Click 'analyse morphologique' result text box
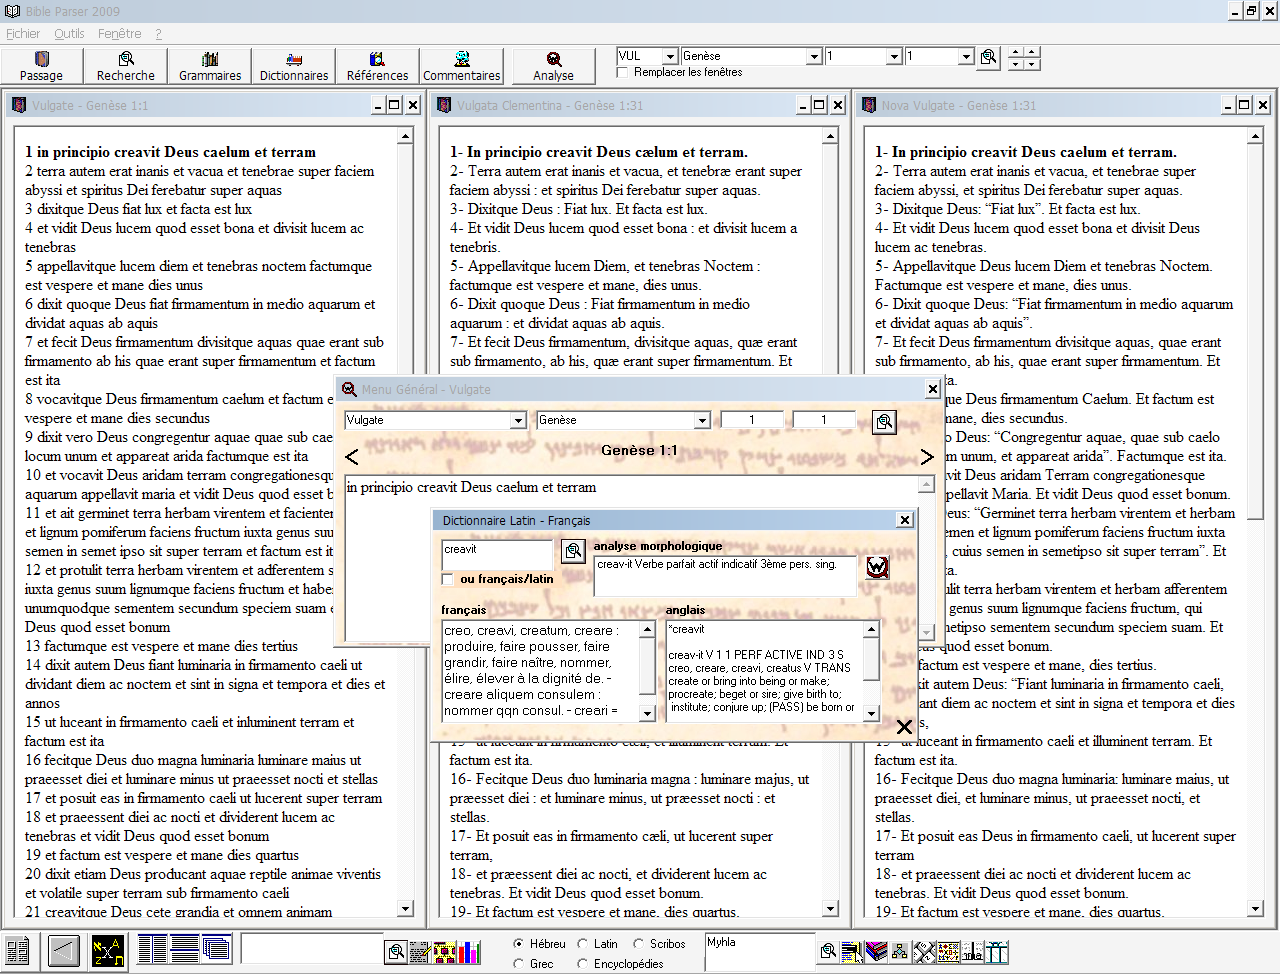1280x975 pixels. point(726,576)
